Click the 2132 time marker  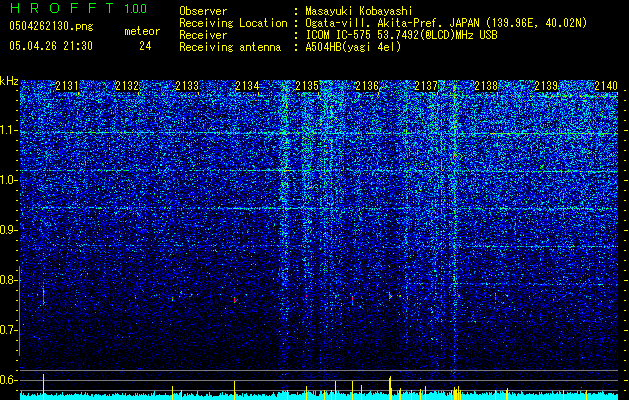(127, 86)
